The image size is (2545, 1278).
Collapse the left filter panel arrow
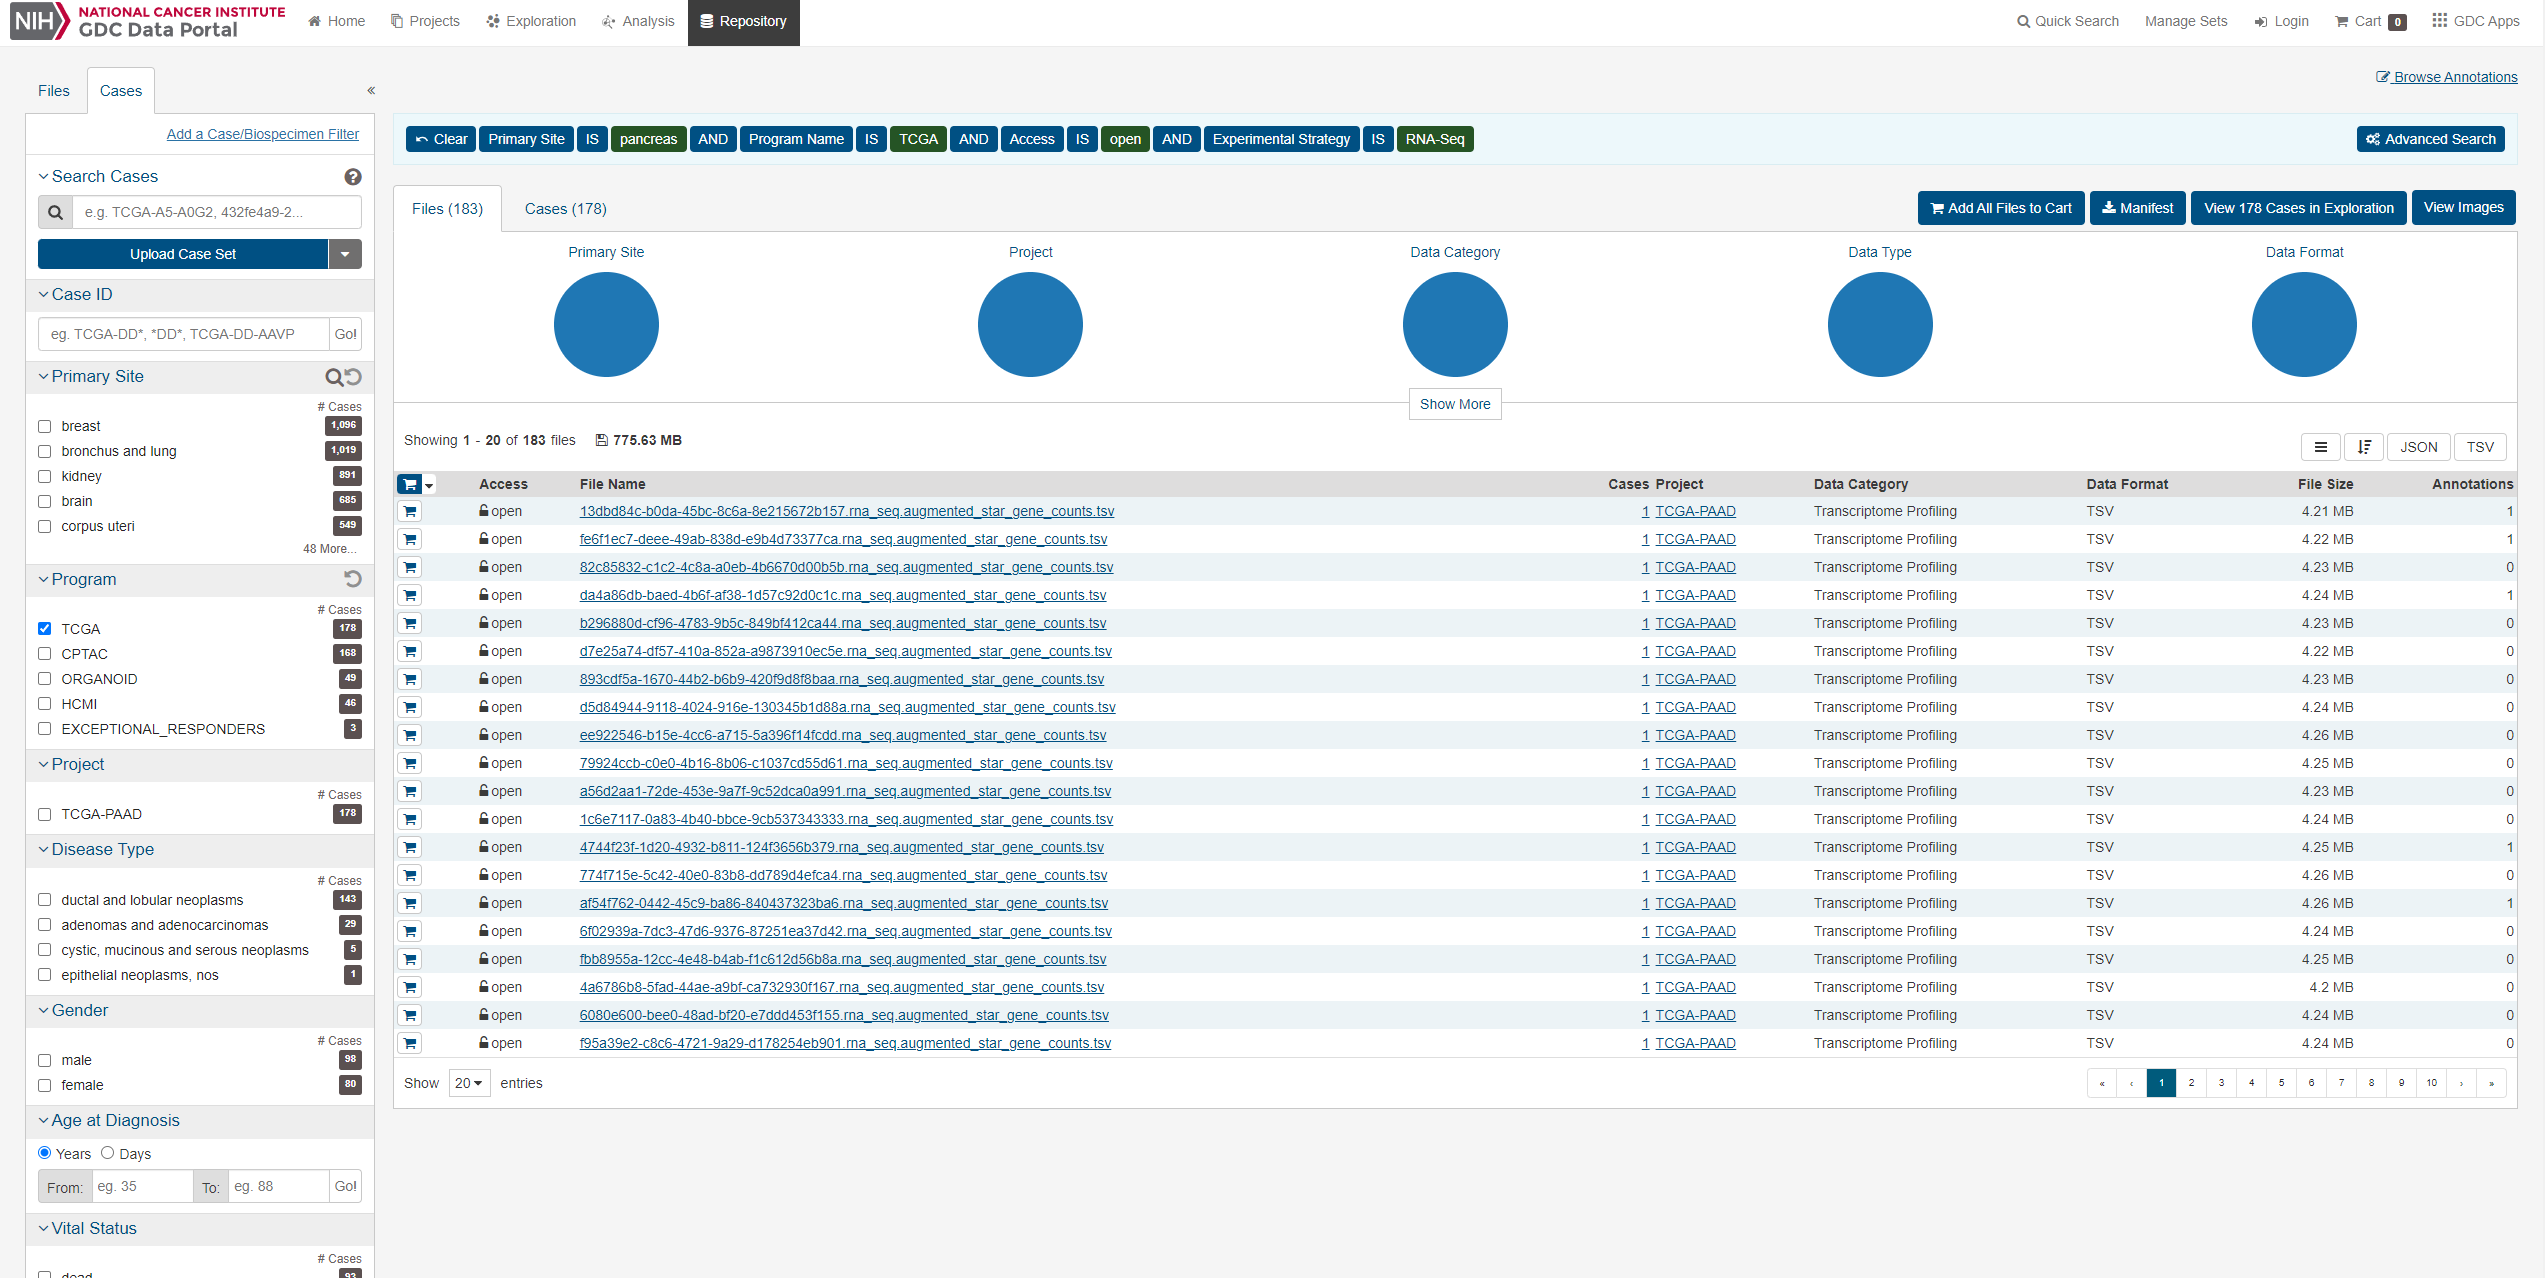point(371,91)
